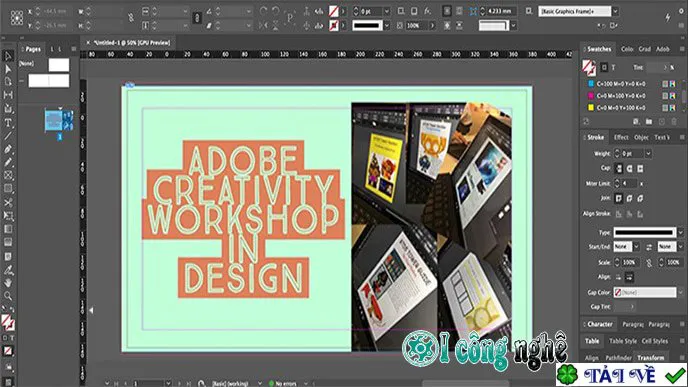
Task: Select the Zoom magnifier tool
Action: click(8, 296)
